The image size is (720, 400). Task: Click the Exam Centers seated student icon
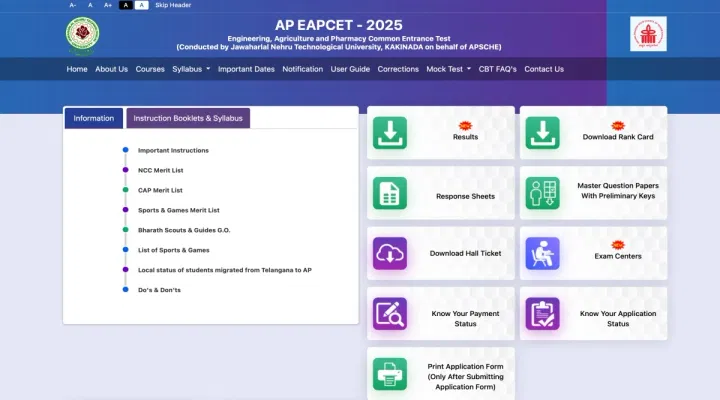coord(542,254)
